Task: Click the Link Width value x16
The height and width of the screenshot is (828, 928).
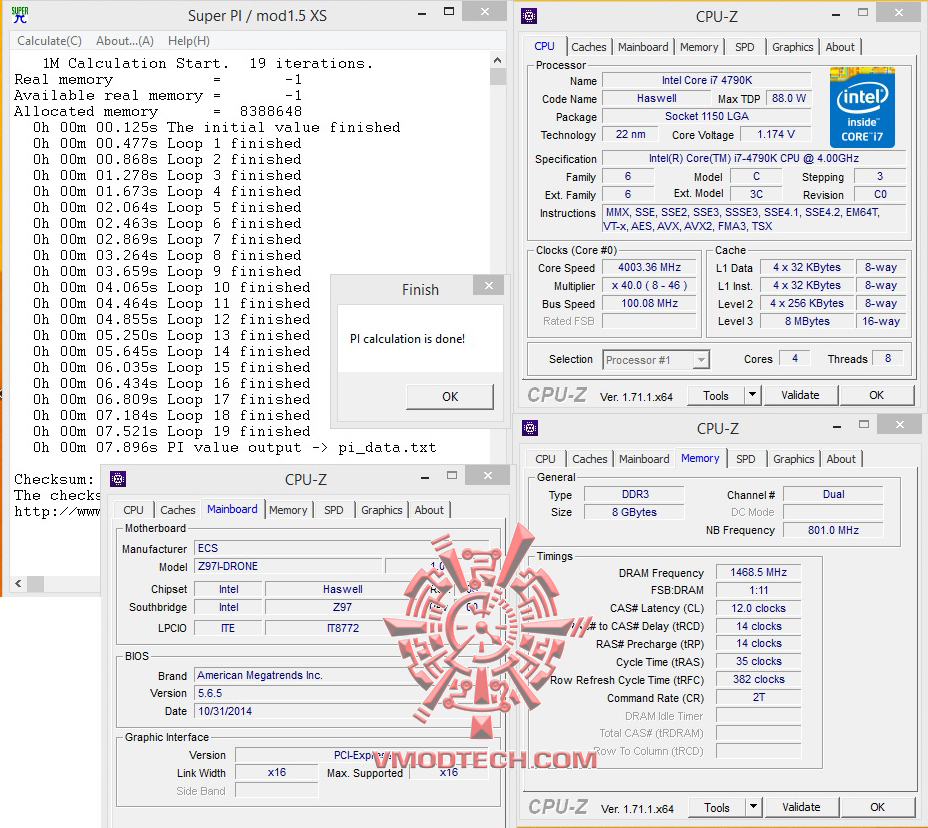Action: pos(276,772)
